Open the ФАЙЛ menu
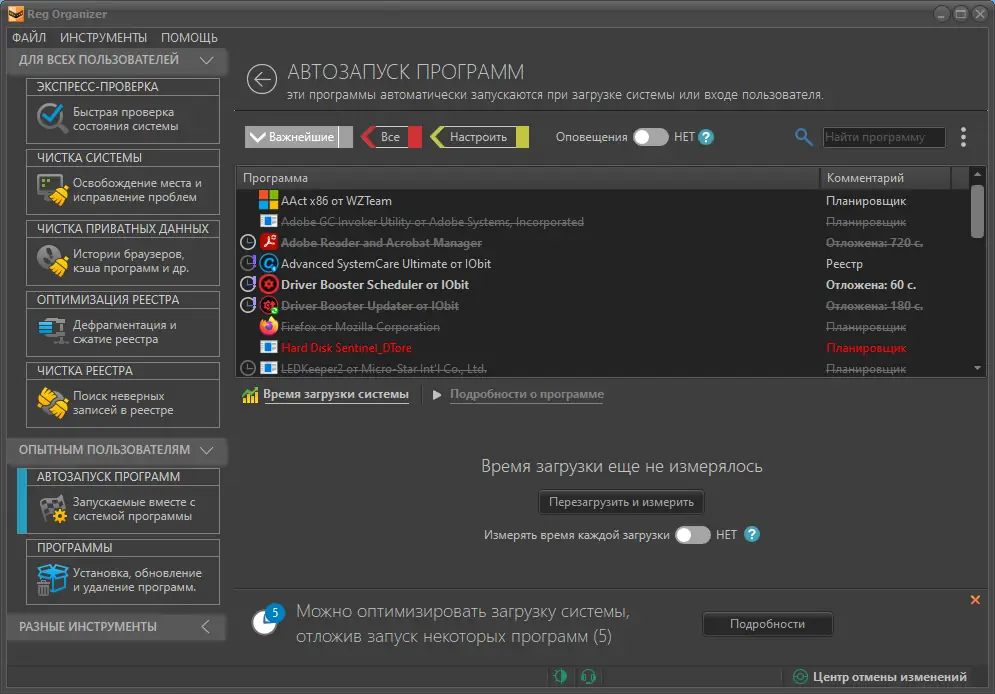Image resolution: width=995 pixels, height=694 pixels. [x=29, y=37]
